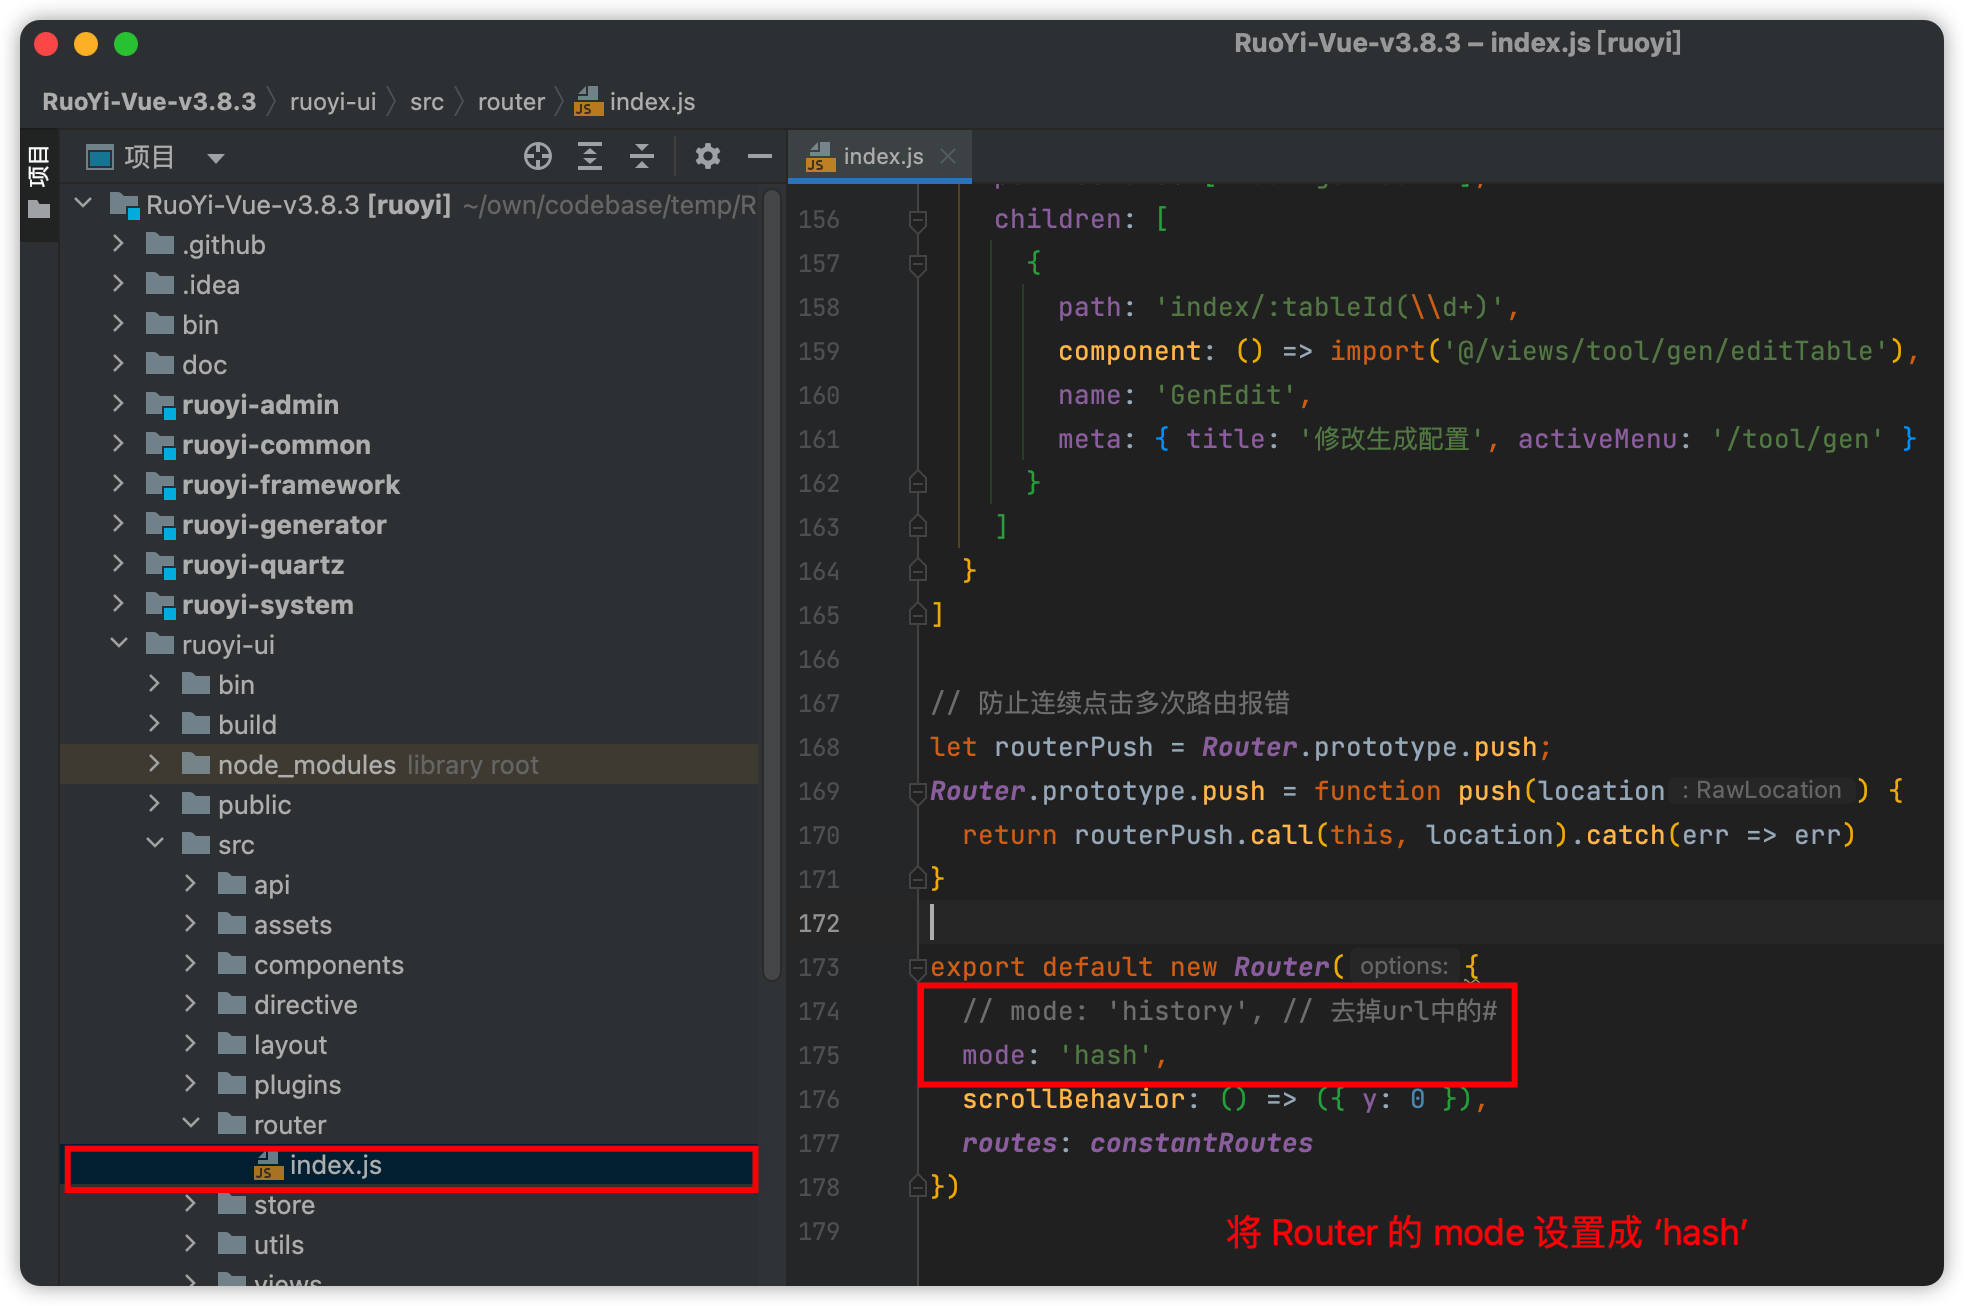Click line number 172 in gutter
This screenshot has height=1306, width=1964.
(818, 923)
